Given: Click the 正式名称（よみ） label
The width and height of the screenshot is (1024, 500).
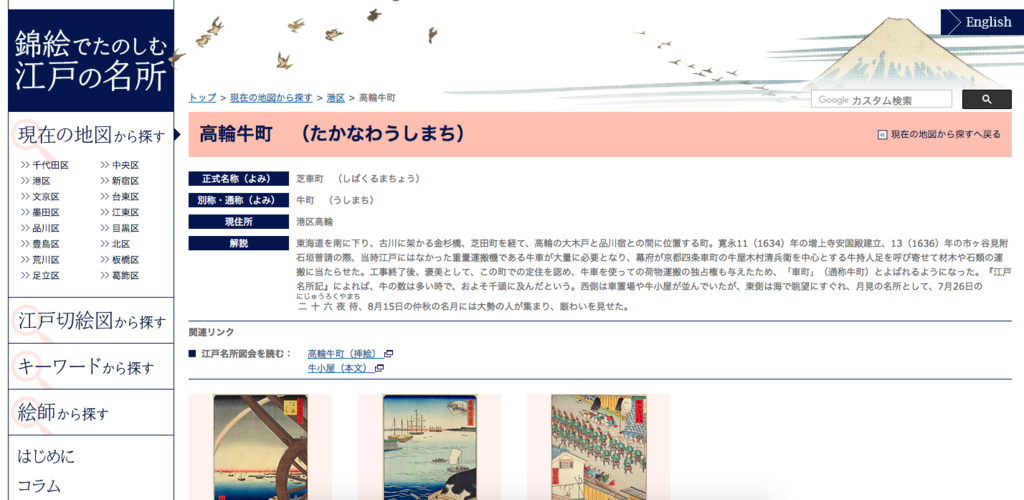Looking at the screenshot, I should [x=238, y=178].
